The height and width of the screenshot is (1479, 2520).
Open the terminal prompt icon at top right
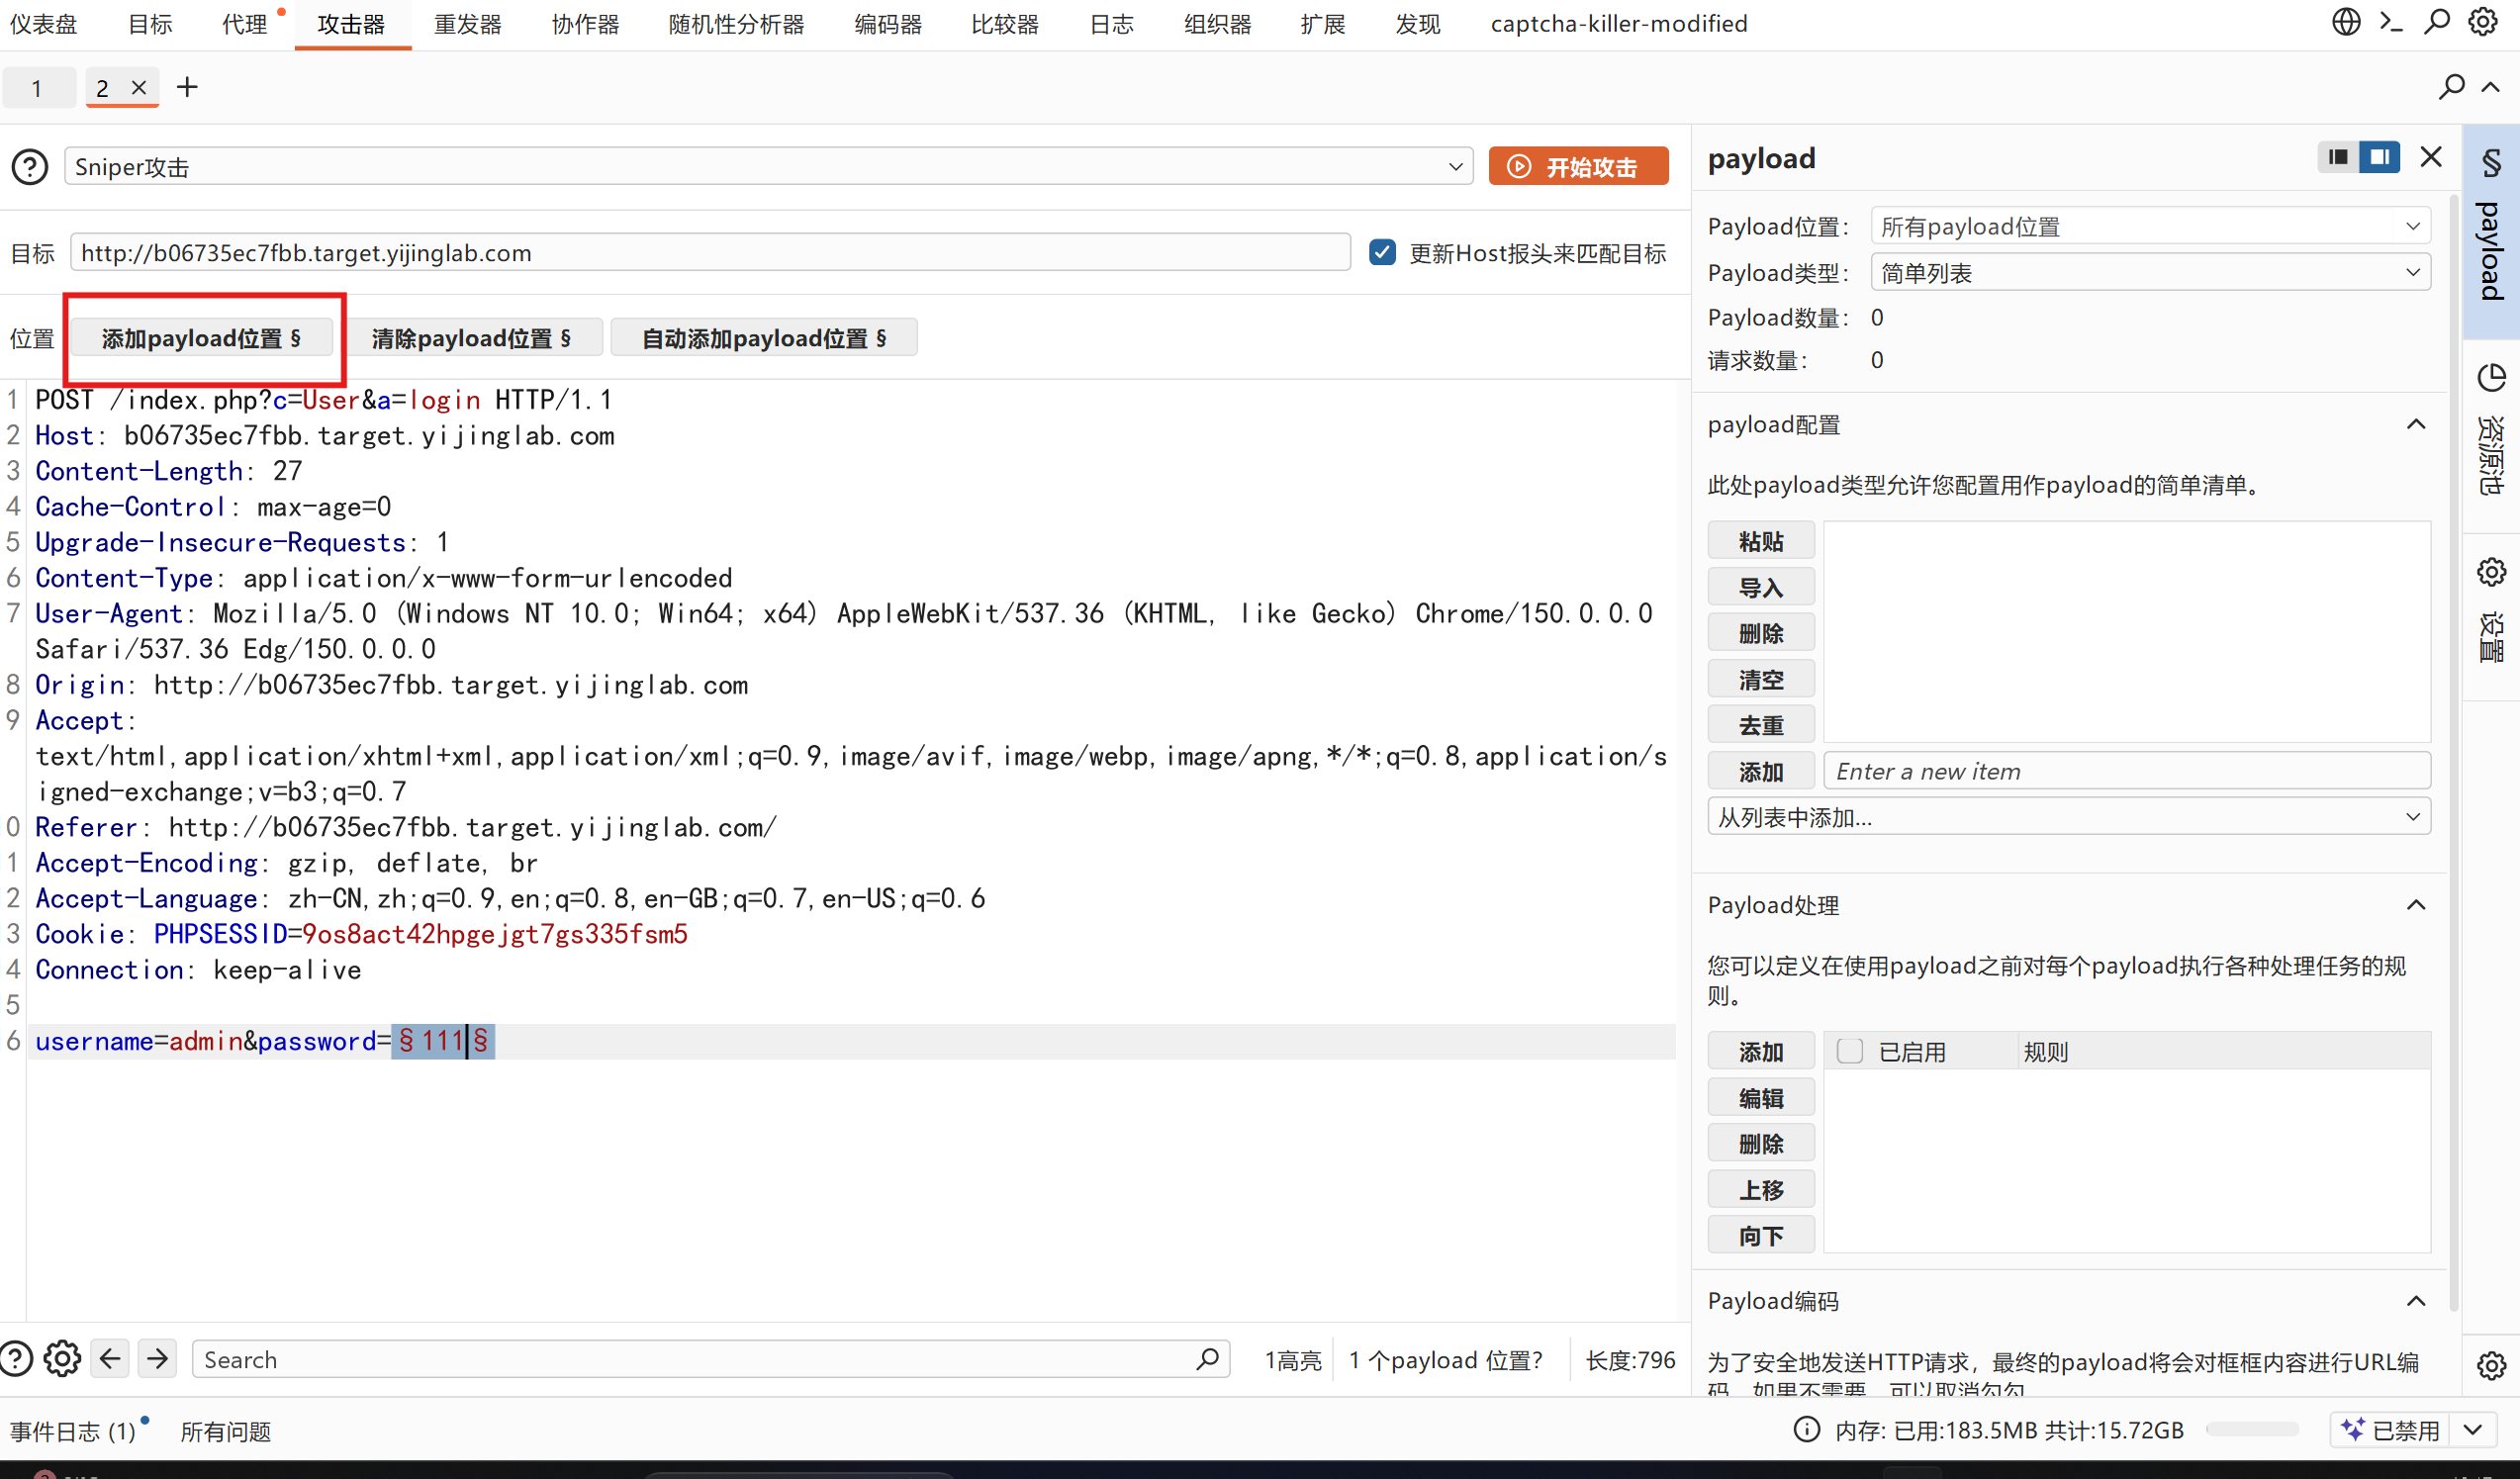2391,22
